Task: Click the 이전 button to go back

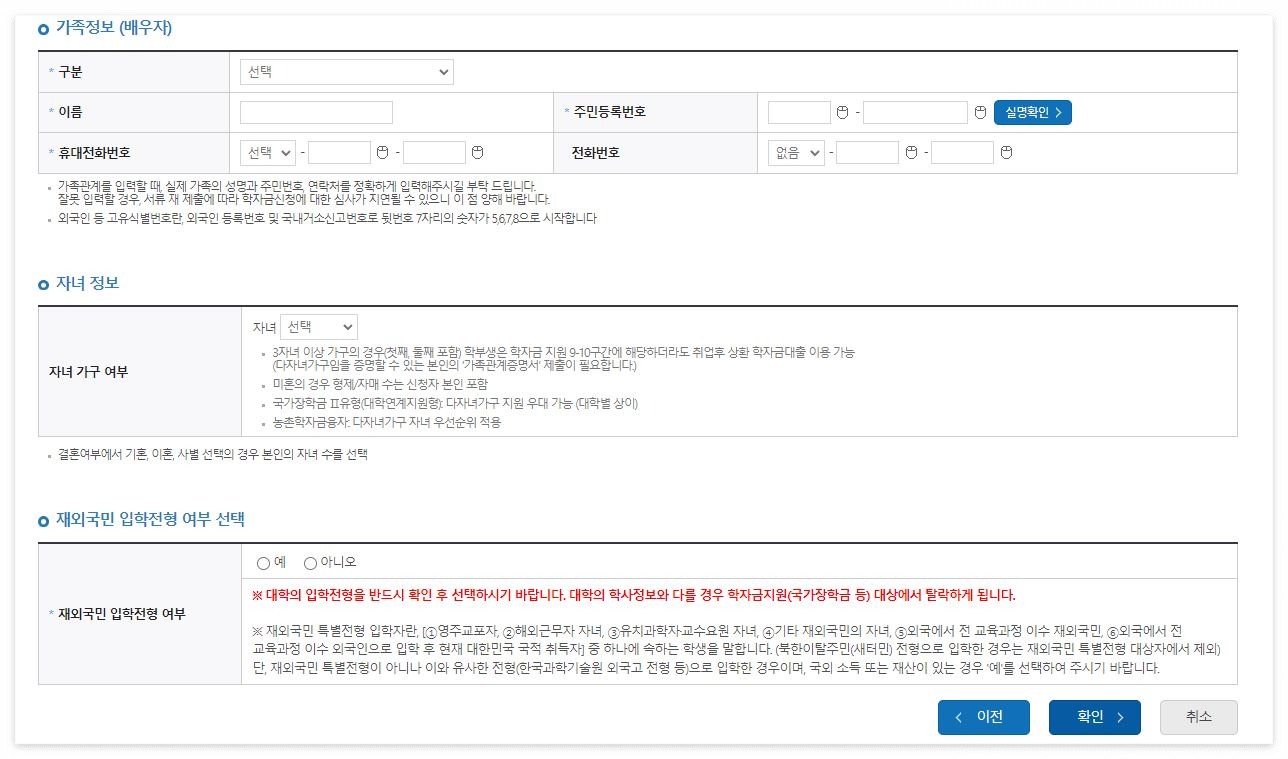Action: pyautogui.click(x=983, y=717)
